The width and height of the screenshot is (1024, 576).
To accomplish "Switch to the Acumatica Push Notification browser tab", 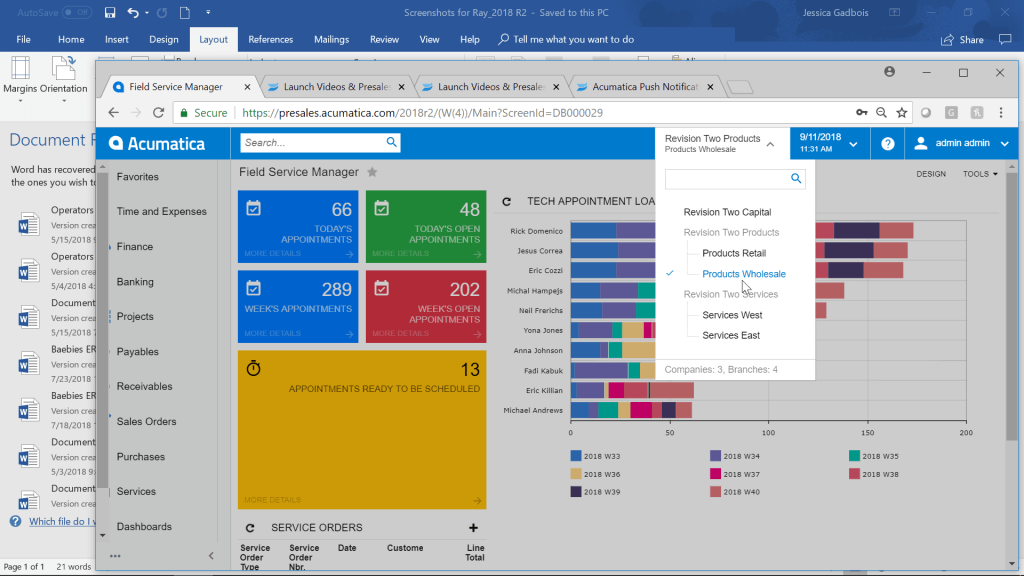I will coord(643,86).
